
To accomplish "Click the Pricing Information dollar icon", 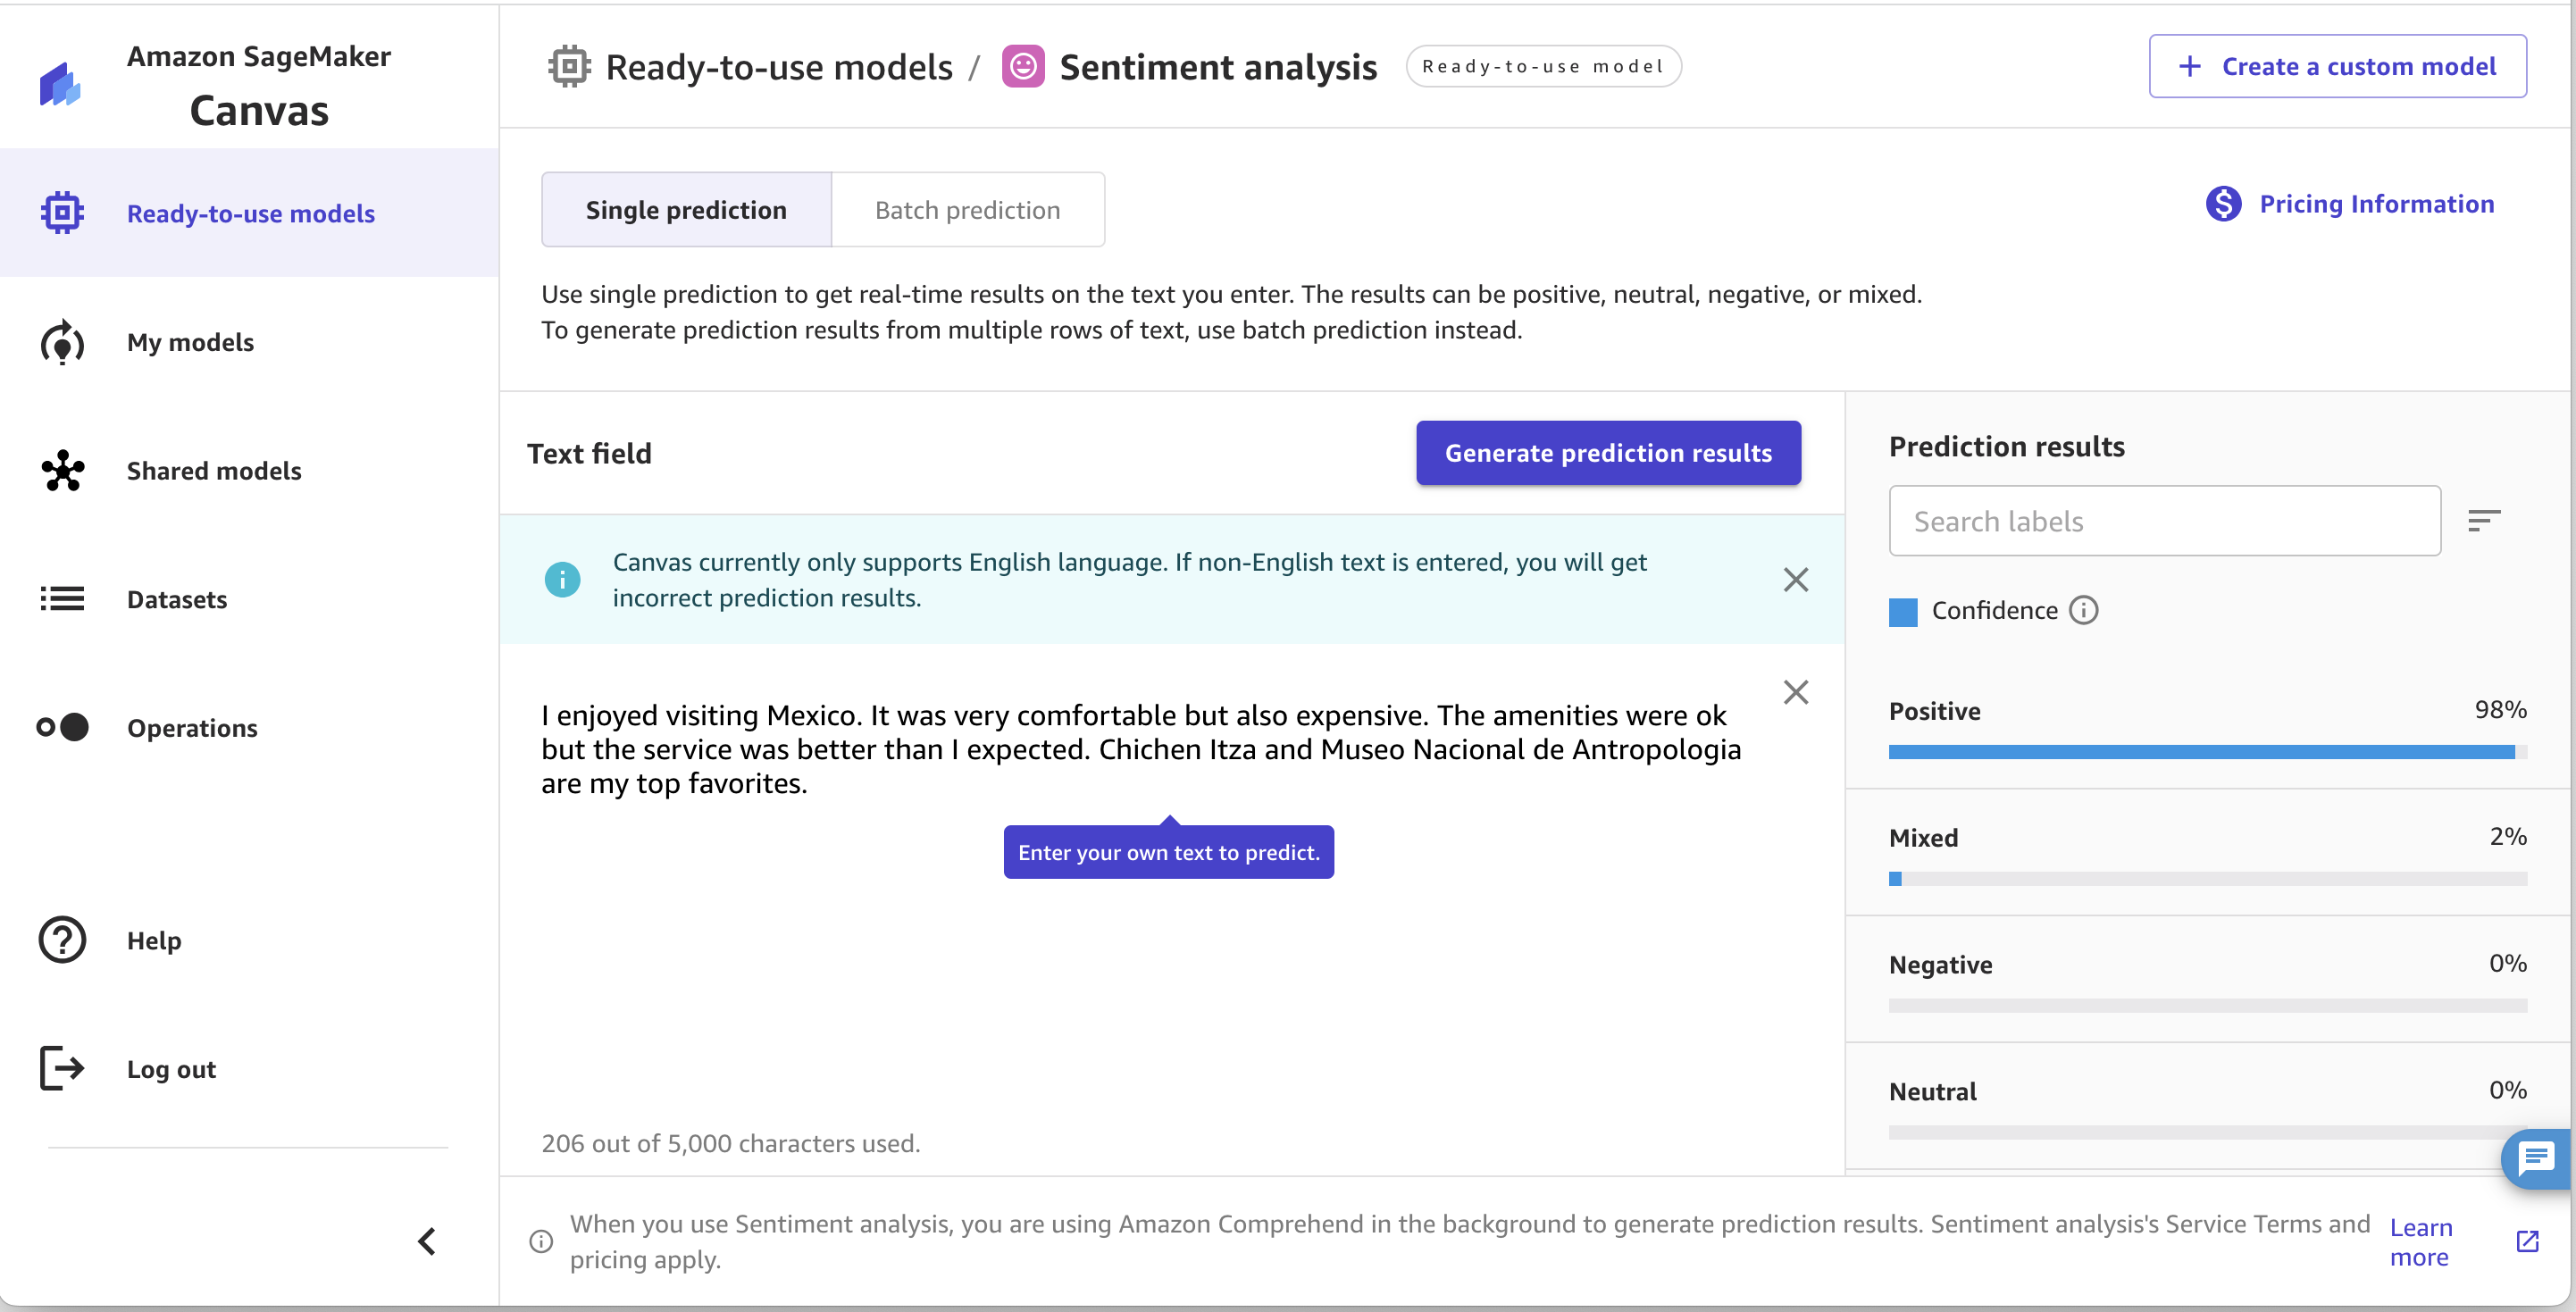I will [2223, 203].
